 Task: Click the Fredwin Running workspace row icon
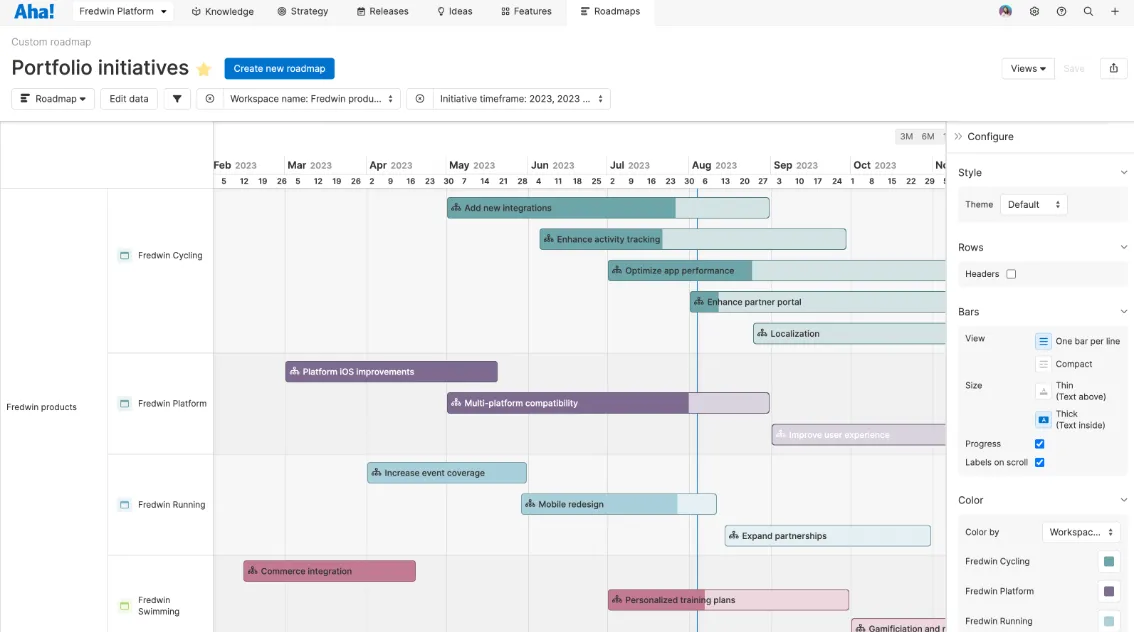click(124, 505)
